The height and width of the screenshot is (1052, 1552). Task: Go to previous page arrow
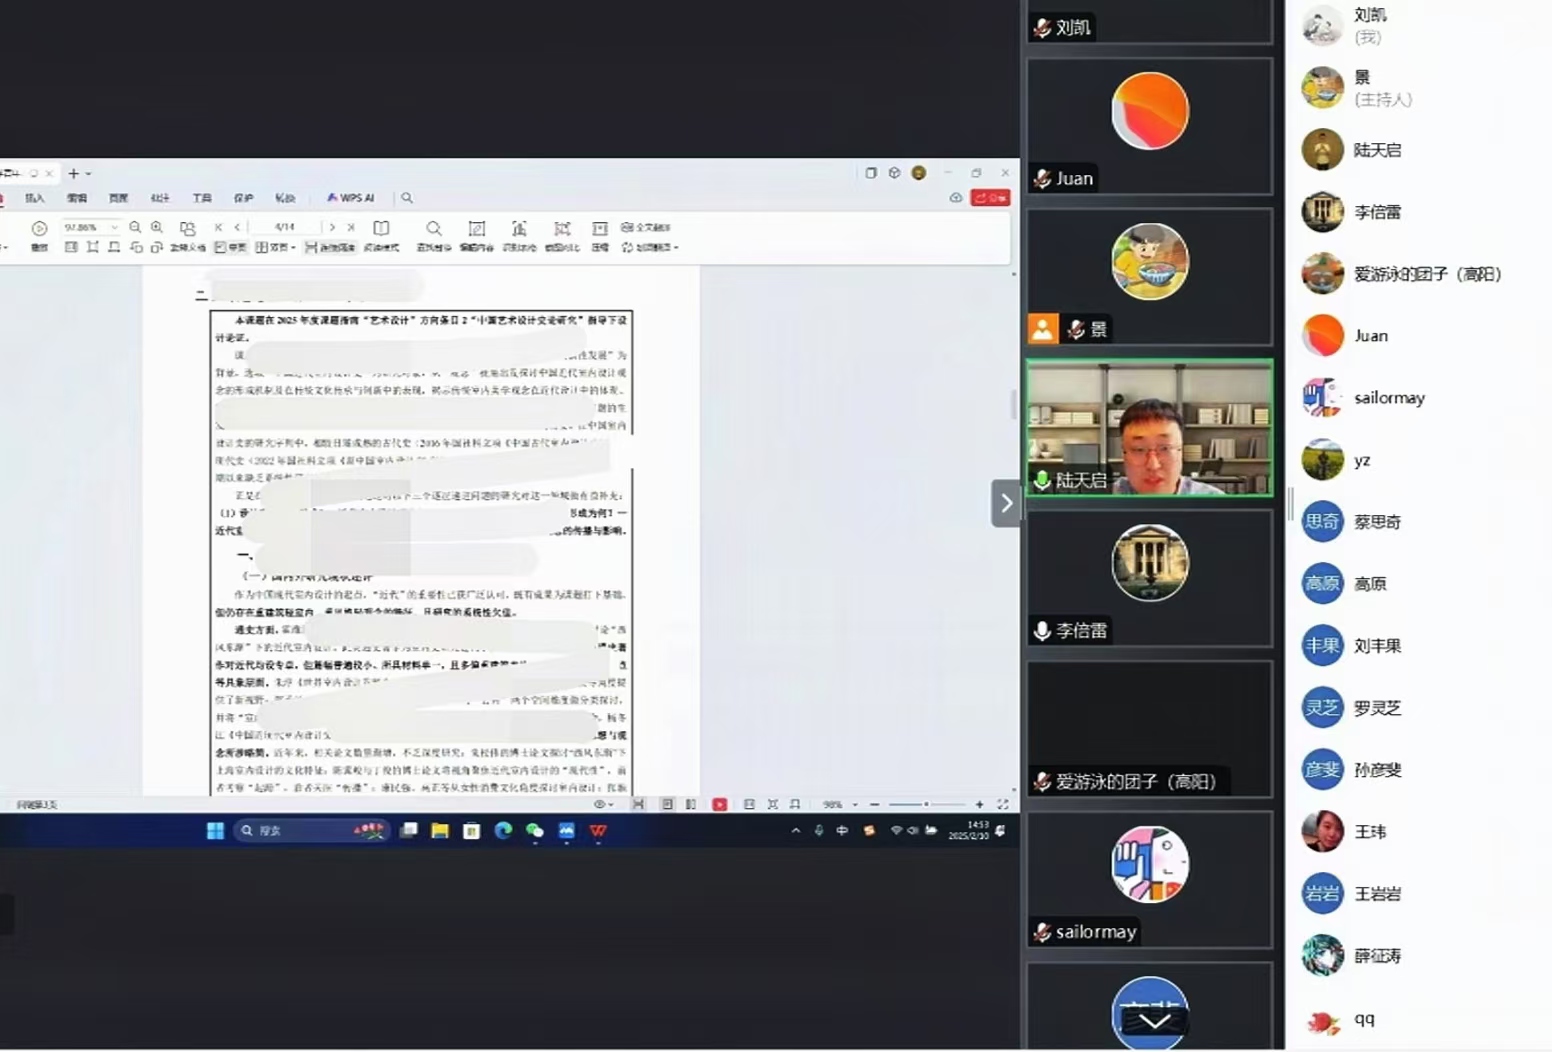[237, 228]
